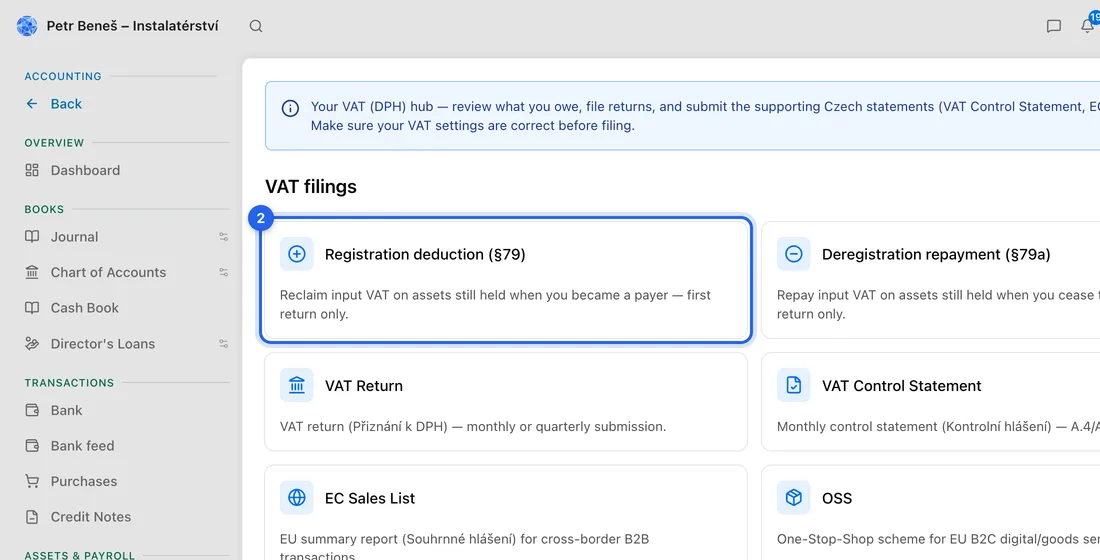Click the Monthly control statement description text
The image size is (1100, 560).
pyautogui.click(x=938, y=427)
